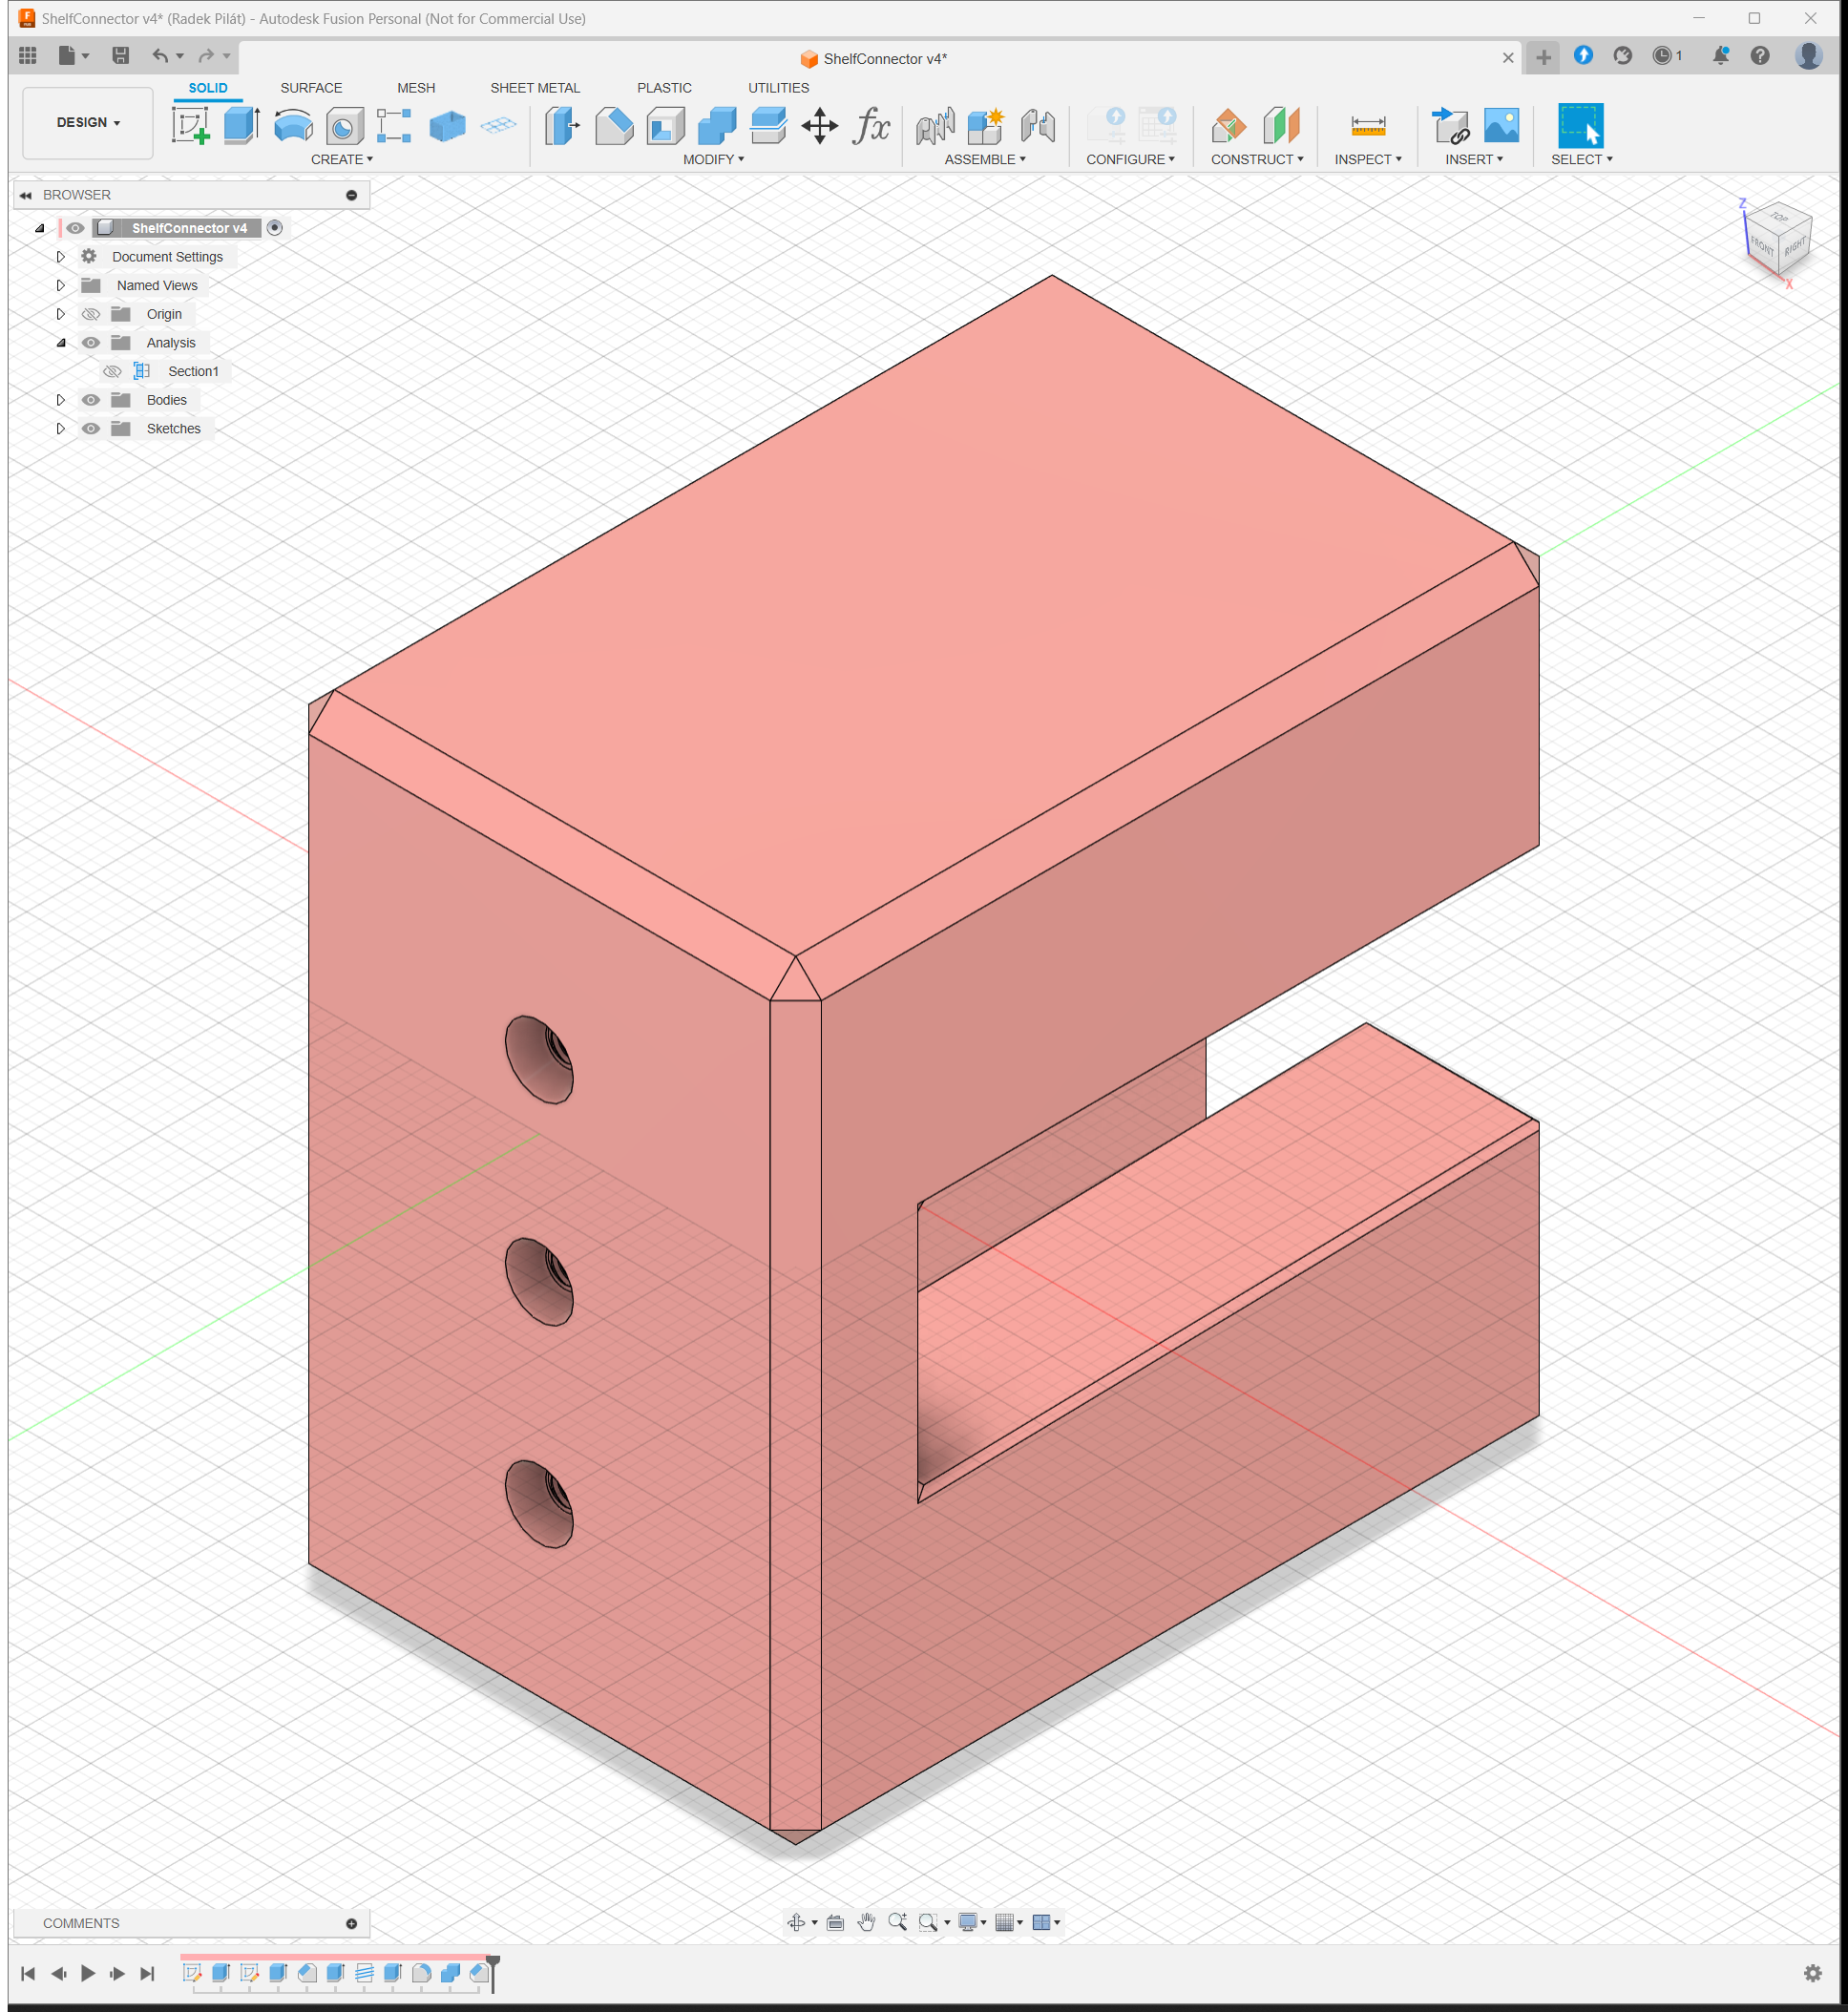The width and height of the screenshot is (1848, 2012).
Task: Open the Help question mark icon
Action: click(x=1760, y=56)
